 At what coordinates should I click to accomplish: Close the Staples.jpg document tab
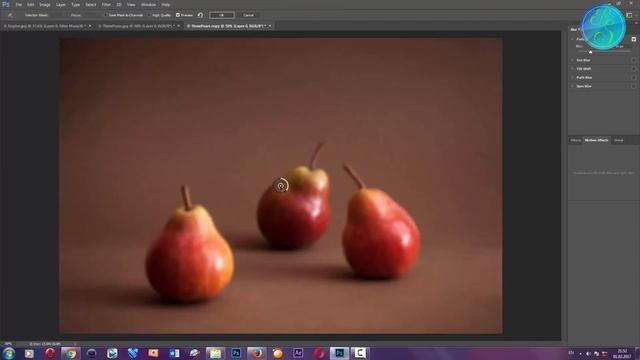tap(90, 26)
